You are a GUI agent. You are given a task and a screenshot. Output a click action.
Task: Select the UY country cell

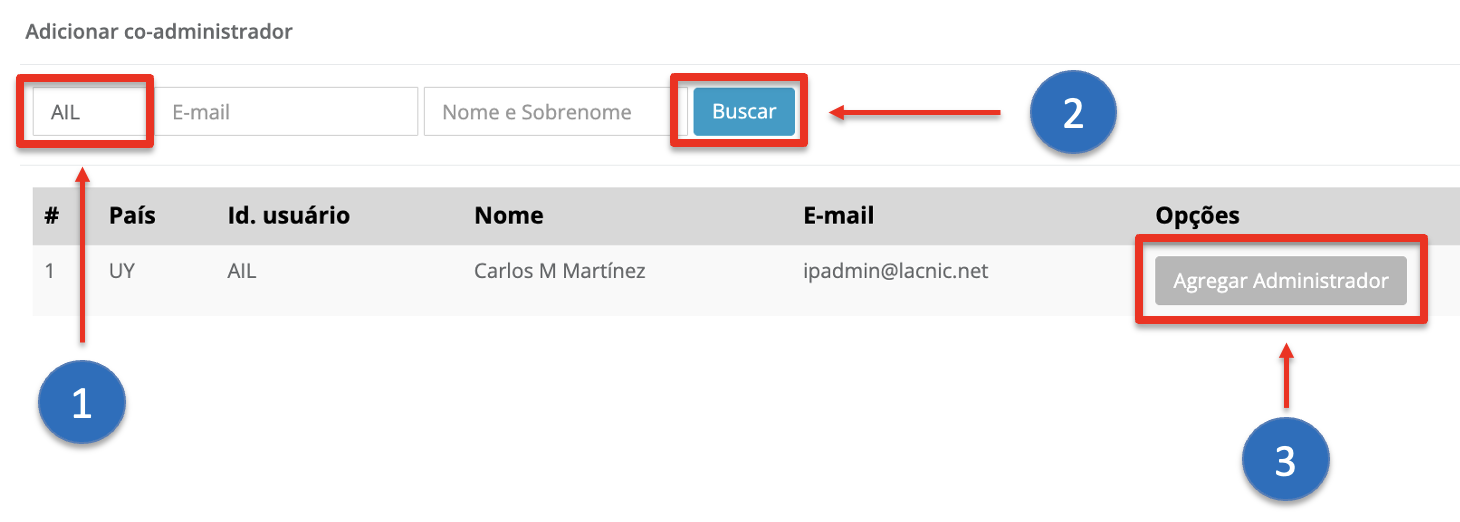point(121,271)
